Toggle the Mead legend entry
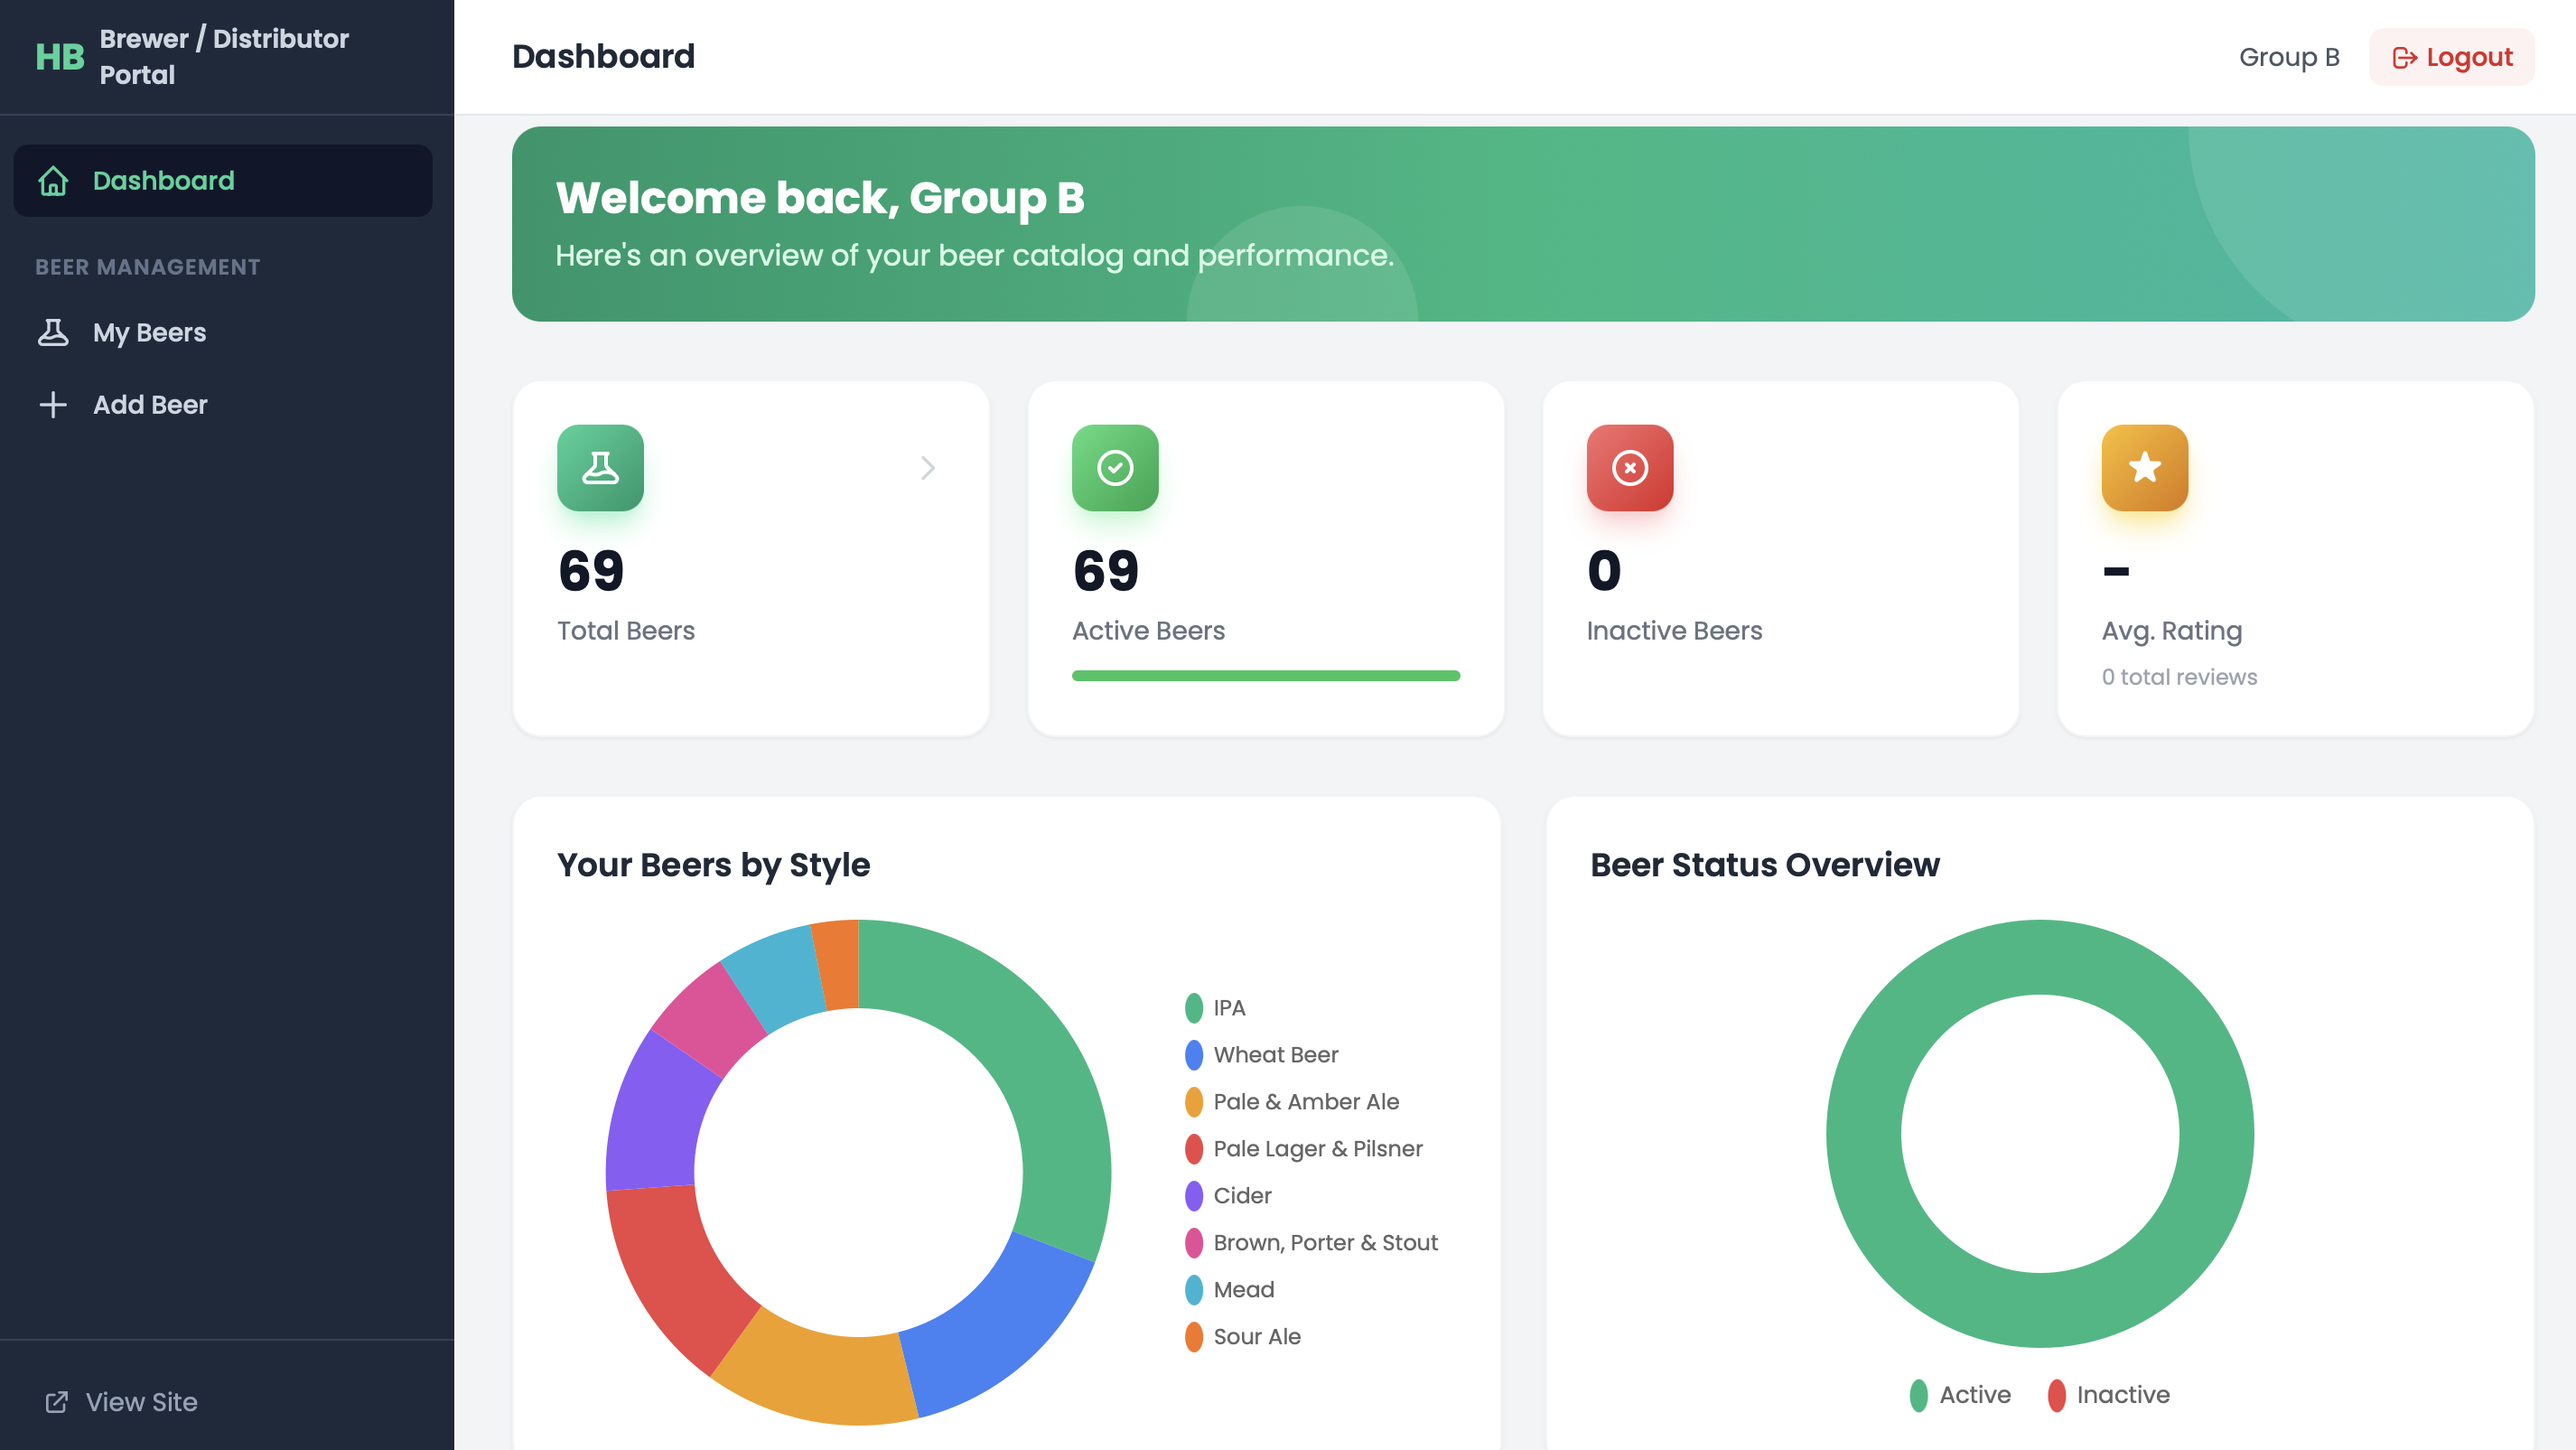Image resolution: width=2576 pixels, height=1450 pixels. (x=1230, y=1290)
